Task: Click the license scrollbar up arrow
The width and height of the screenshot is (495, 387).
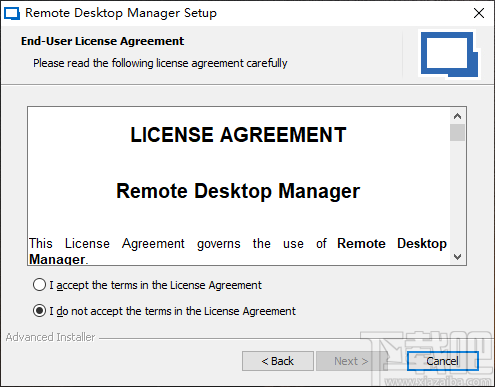Action: (x=458, y=116)
